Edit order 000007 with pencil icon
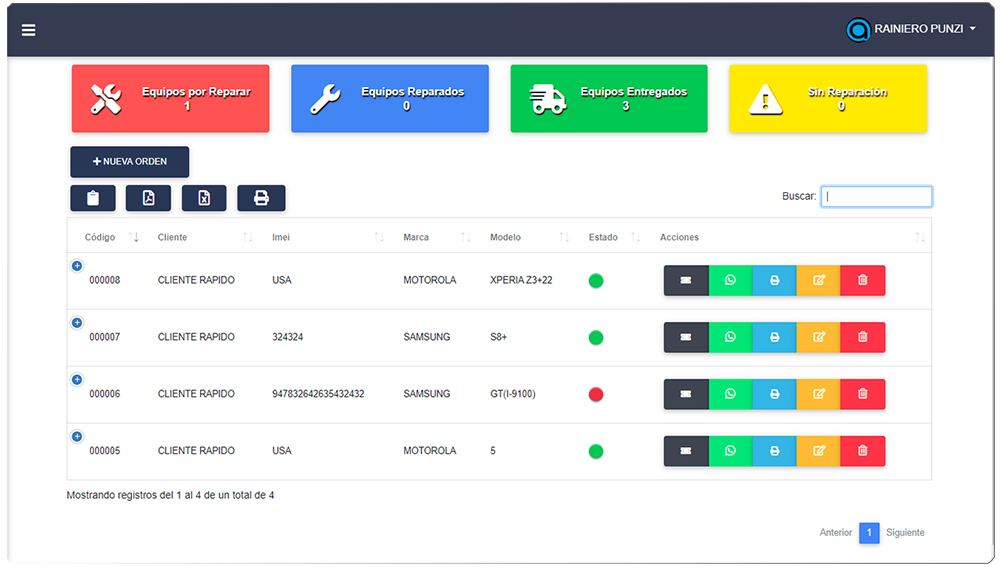The height and width of the screenshot is (567, 1000). coord(818,337)
